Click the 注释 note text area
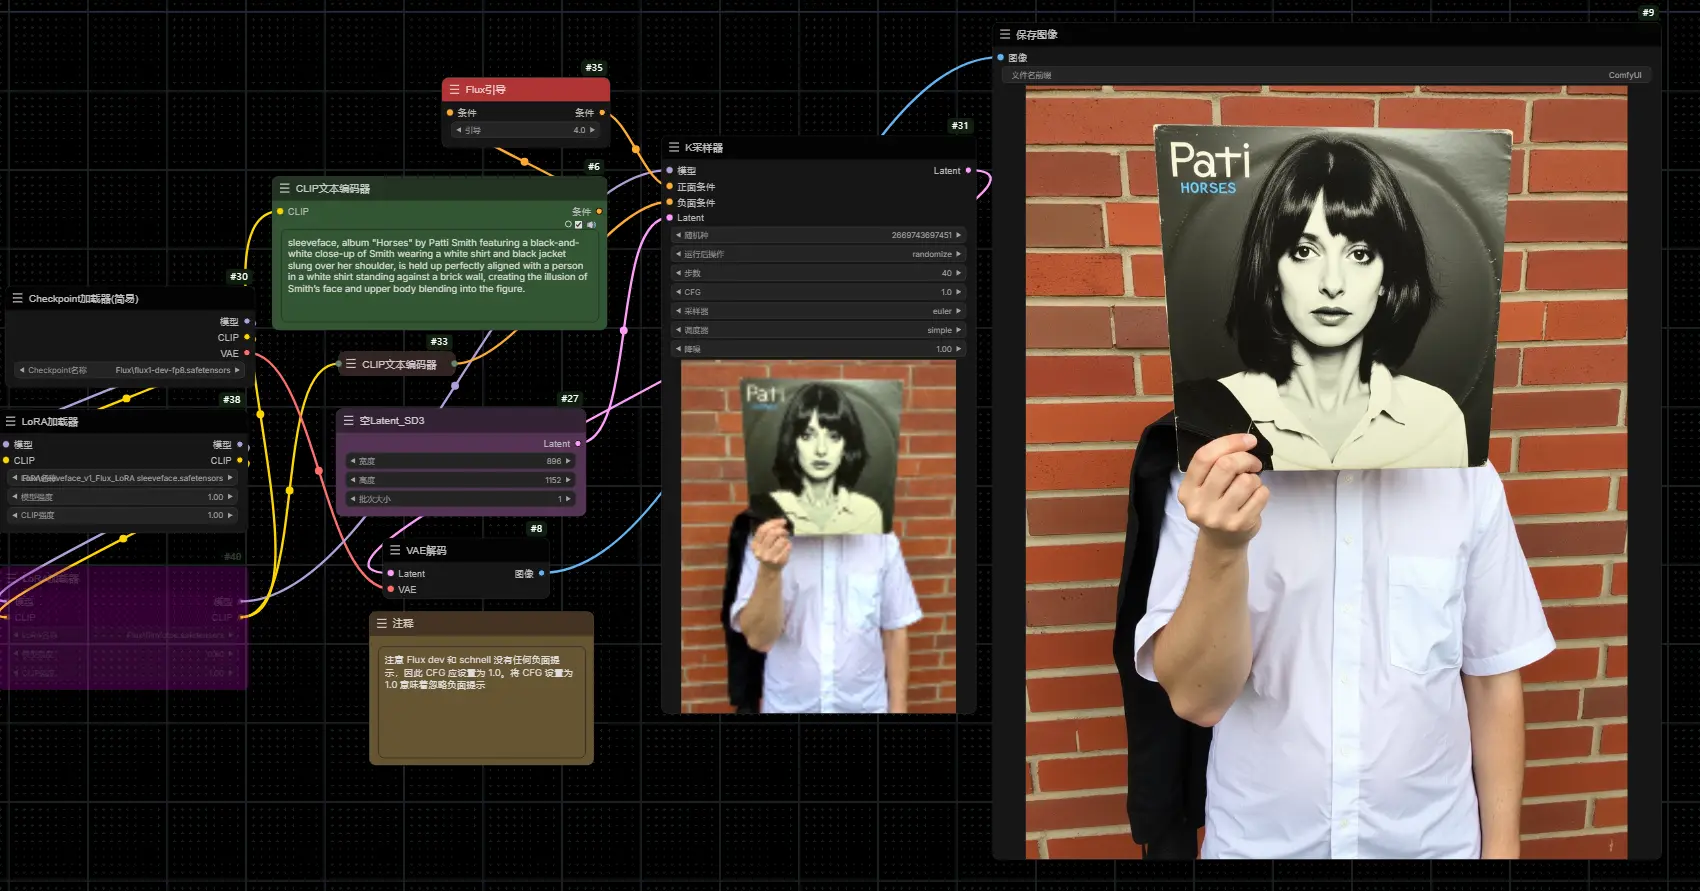1700x891 pixels. tap(481, 700)
